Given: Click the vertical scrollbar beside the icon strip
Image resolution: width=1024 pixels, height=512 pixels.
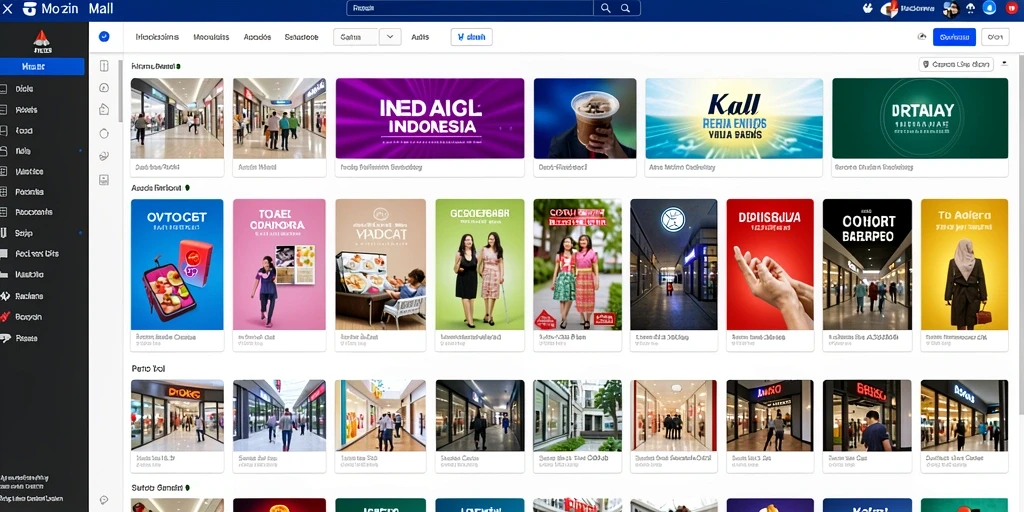Looking at the screenshot, I should tap(120, 91).
